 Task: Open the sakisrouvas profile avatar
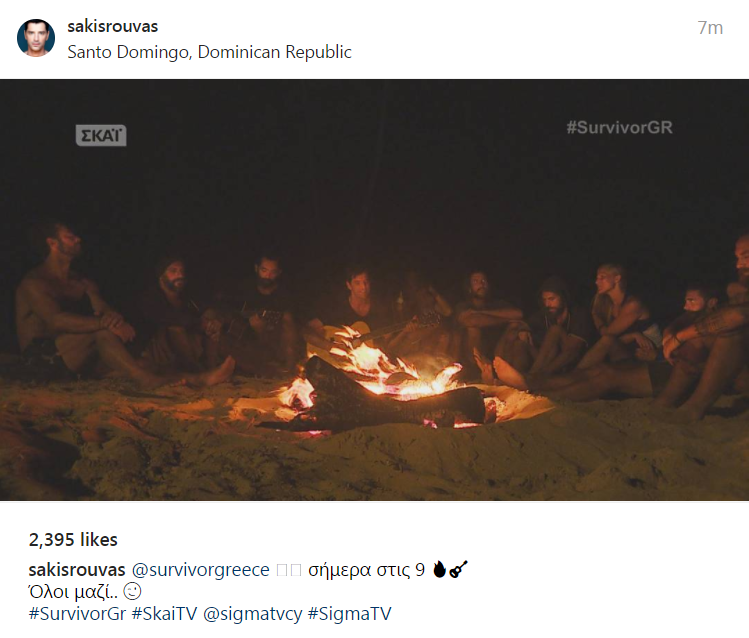(36, 38)
